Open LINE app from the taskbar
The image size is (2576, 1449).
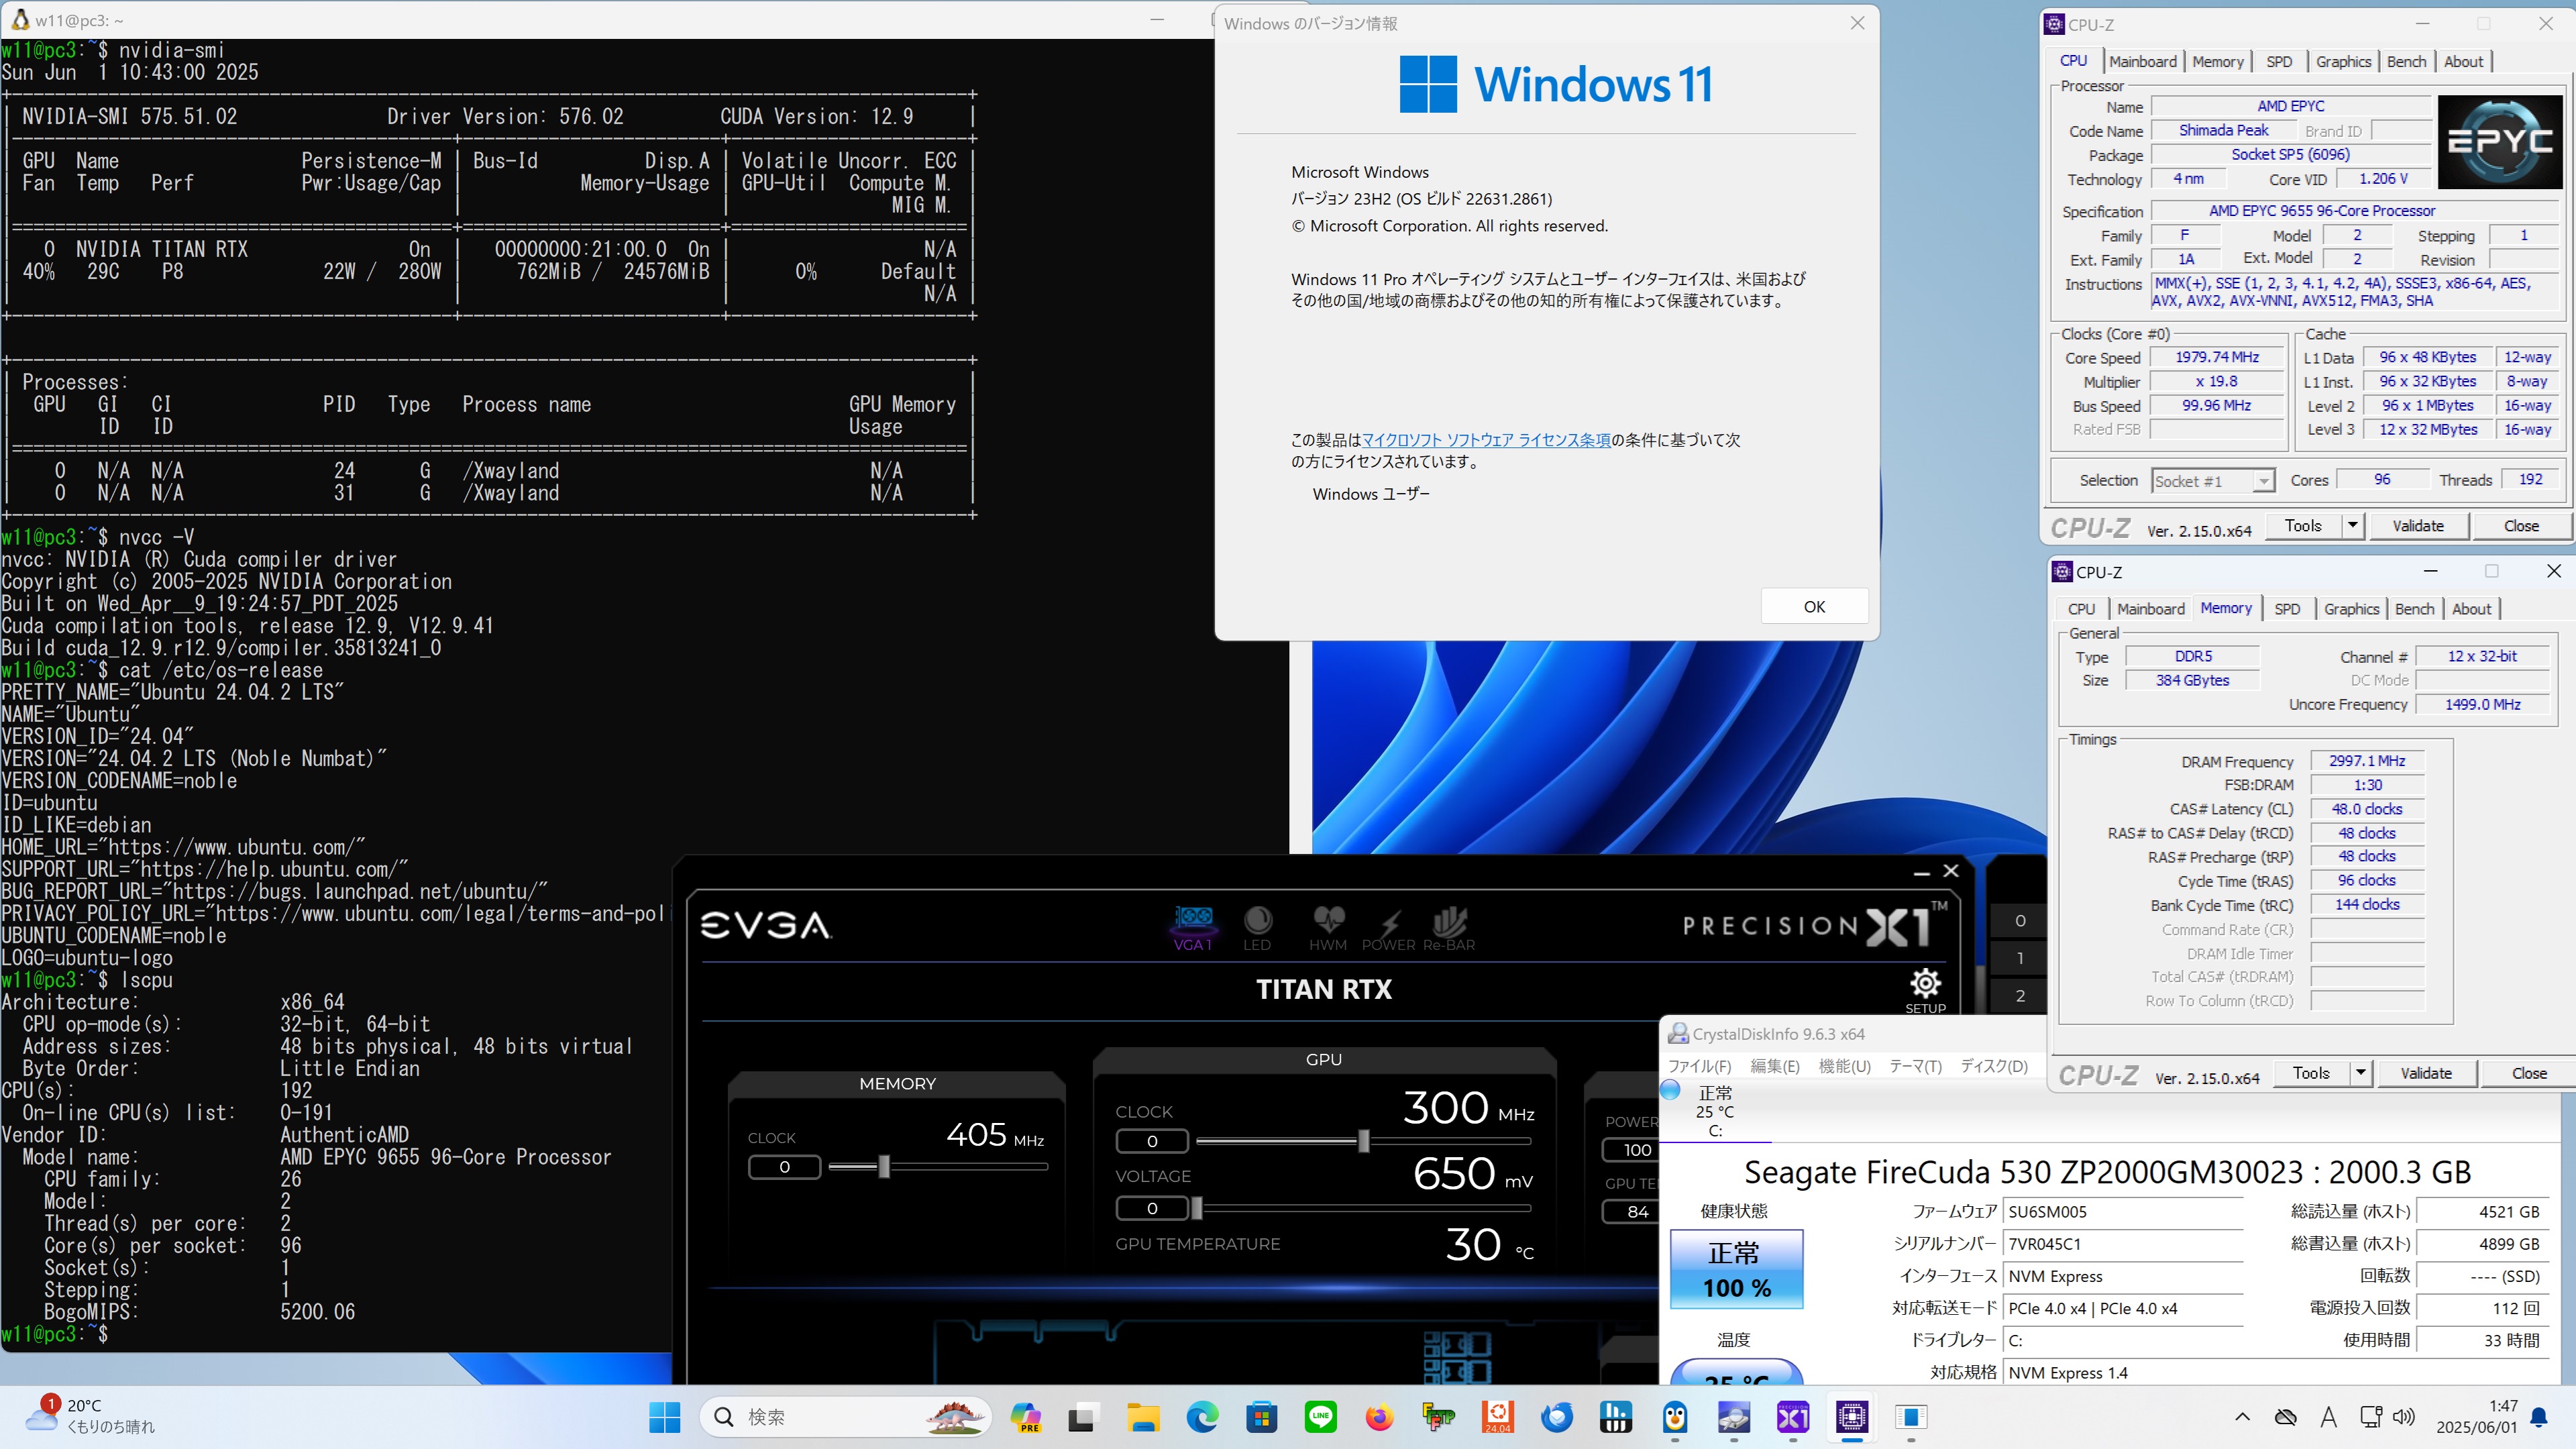tap(1321, 1417)
